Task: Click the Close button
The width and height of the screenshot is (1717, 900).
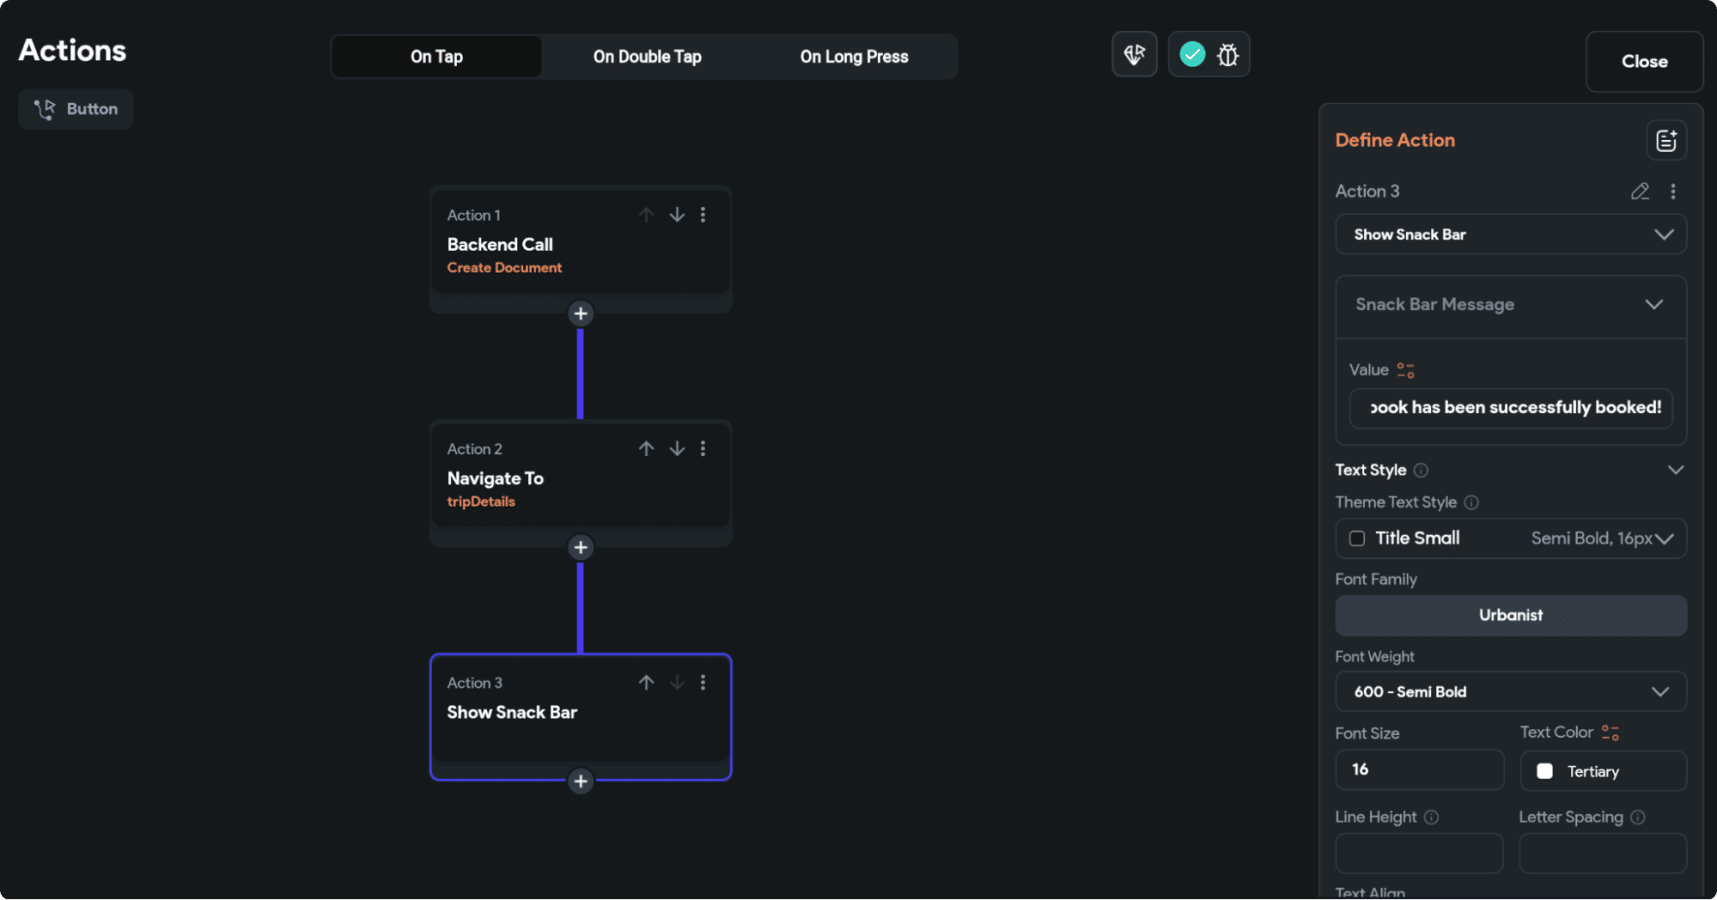Action: coord(1643,61)
